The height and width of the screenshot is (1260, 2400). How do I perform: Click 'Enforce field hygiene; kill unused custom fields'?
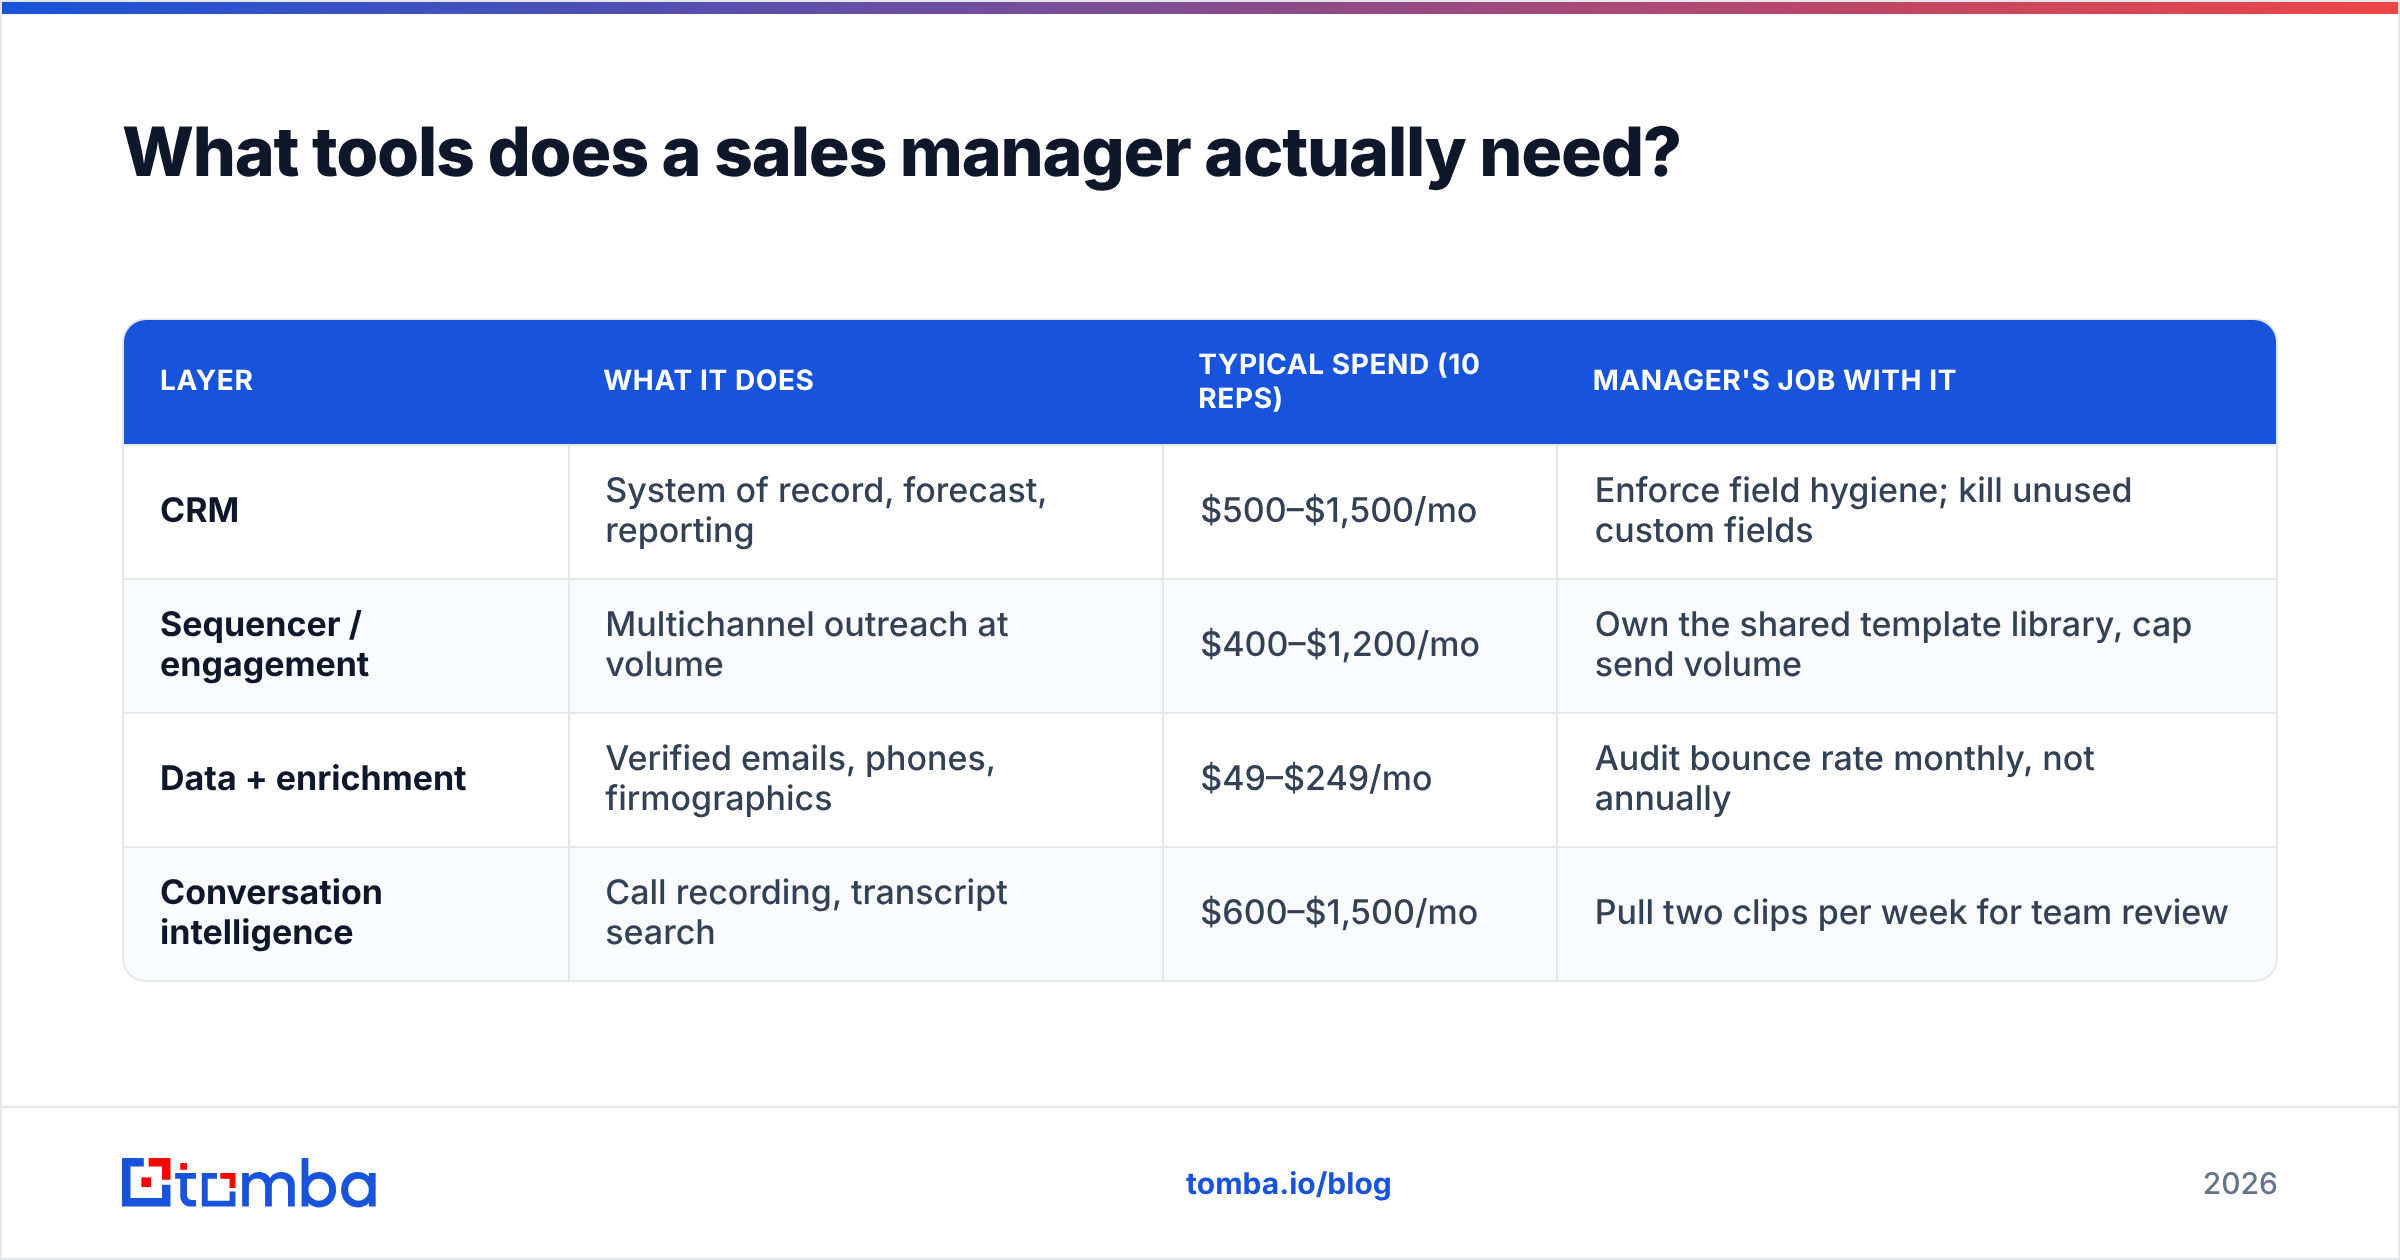1863,510
